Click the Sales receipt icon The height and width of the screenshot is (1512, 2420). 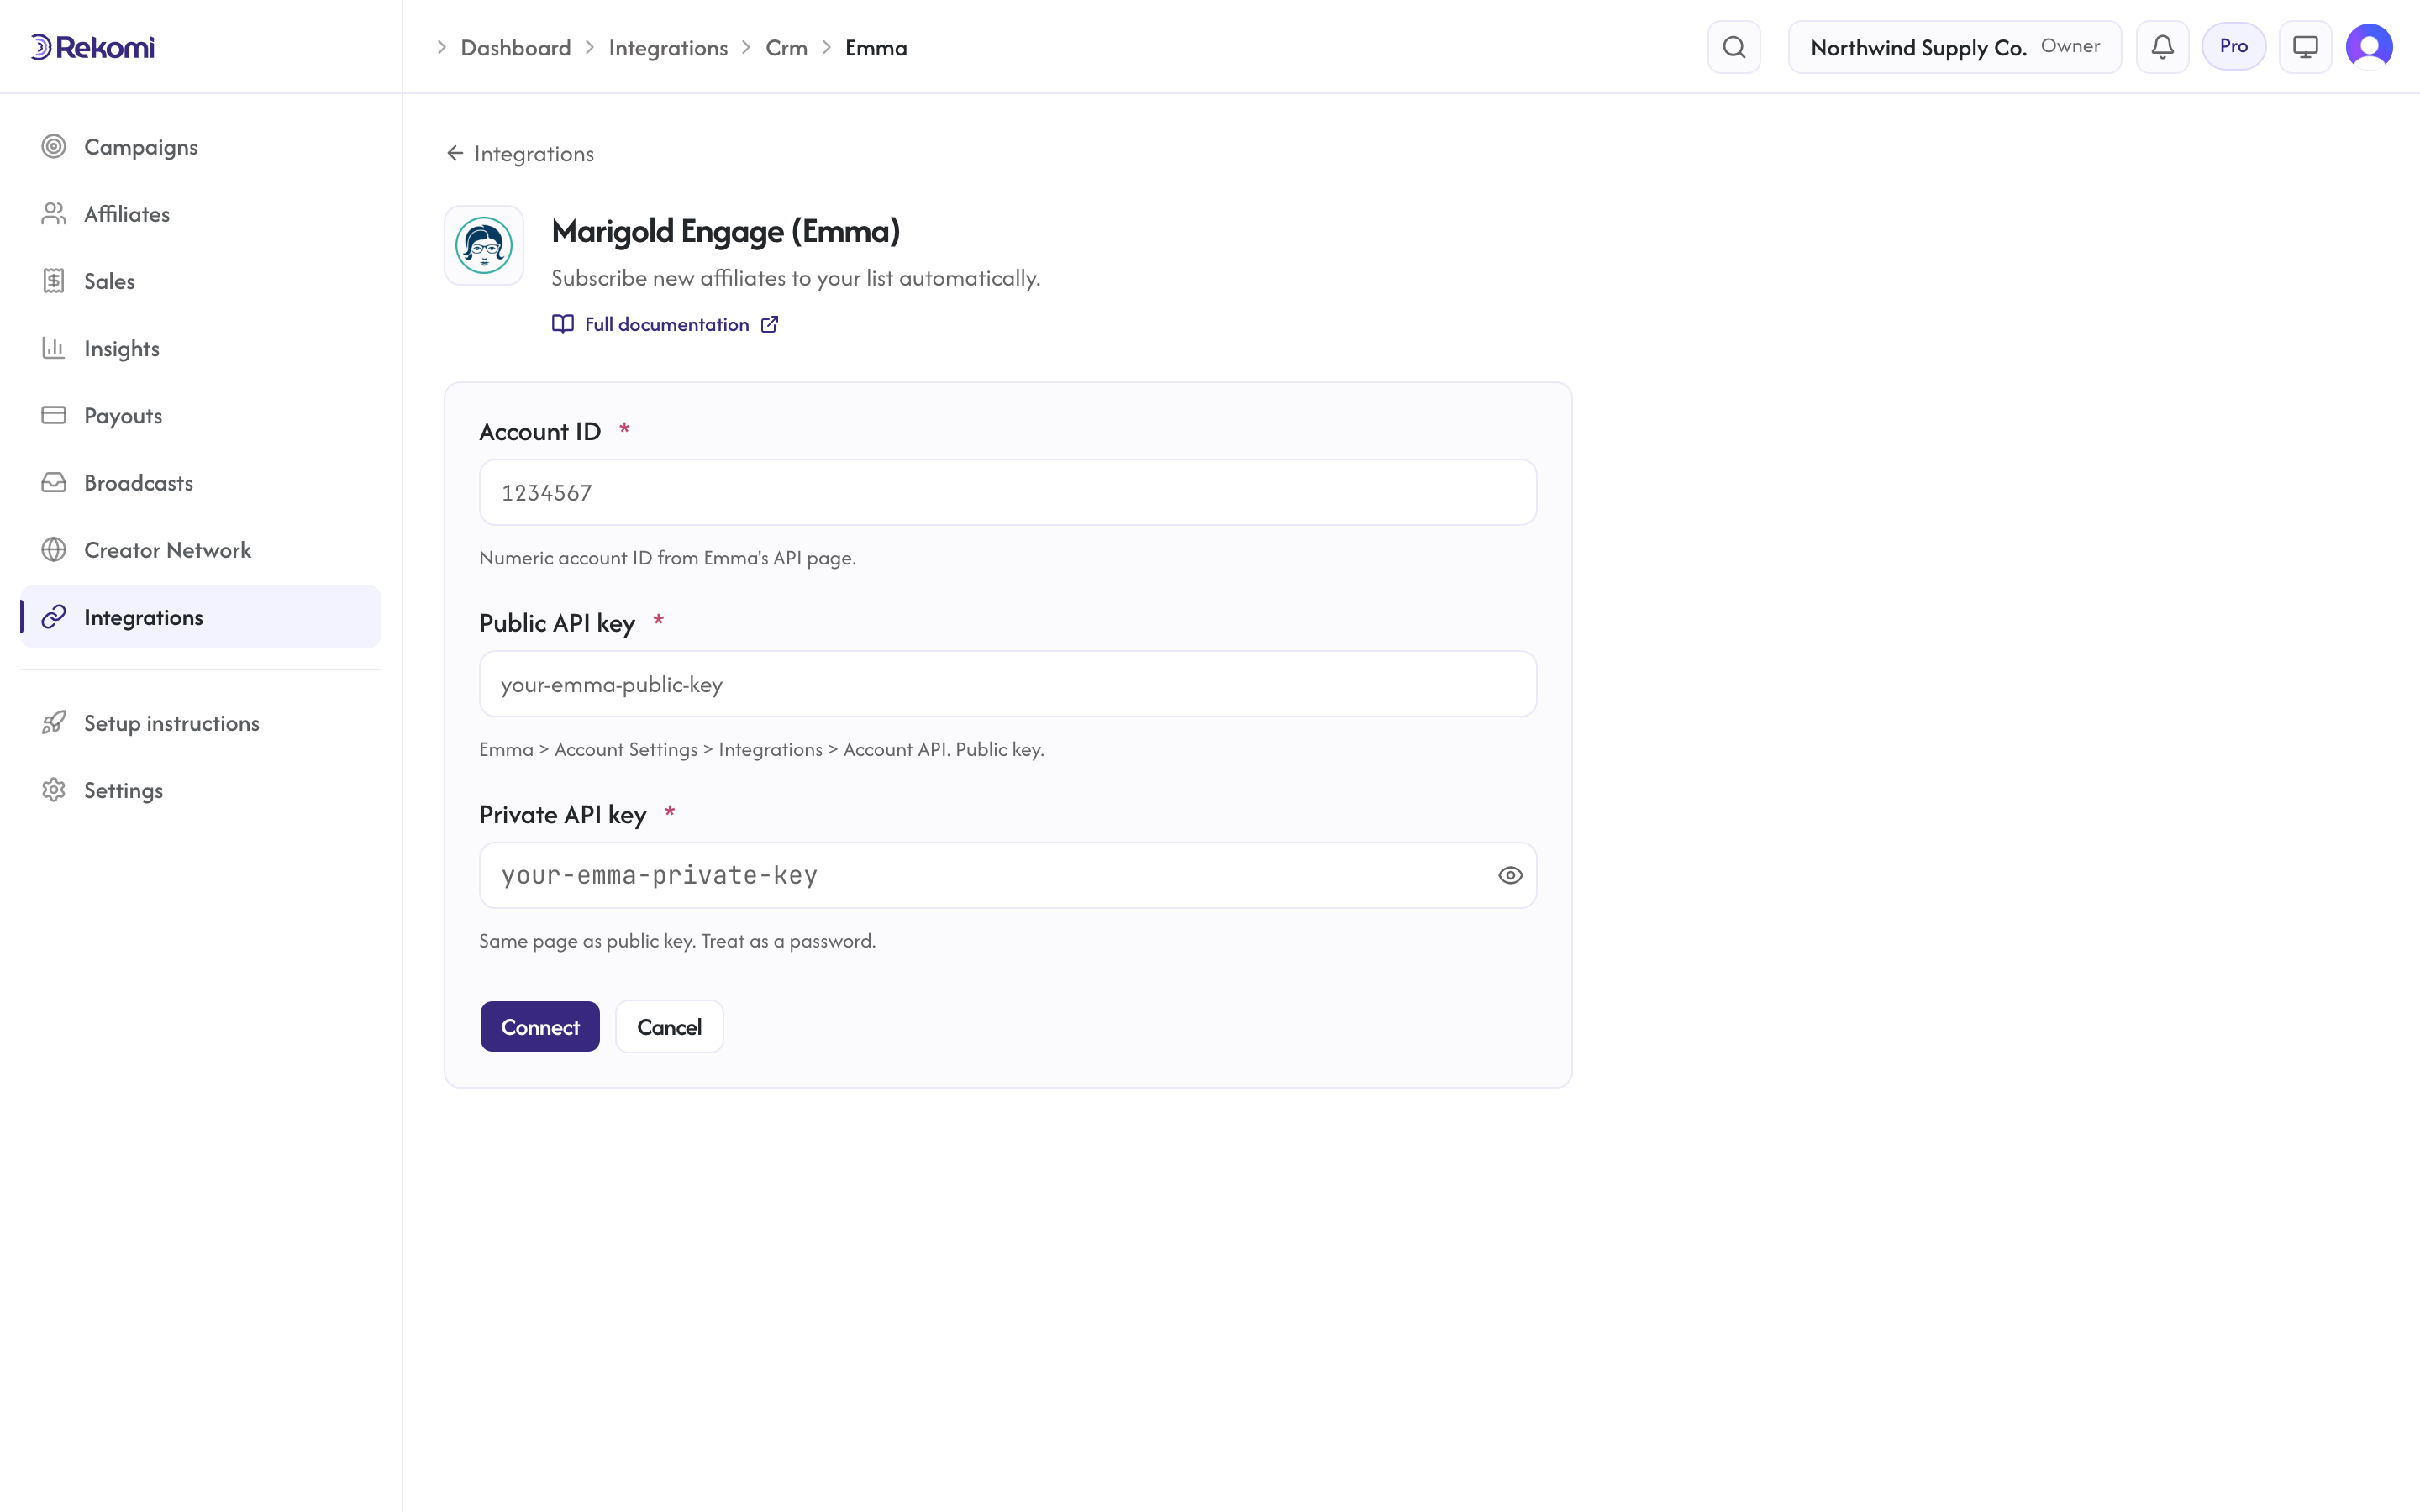pyautogui.click(x=54, y=281)
